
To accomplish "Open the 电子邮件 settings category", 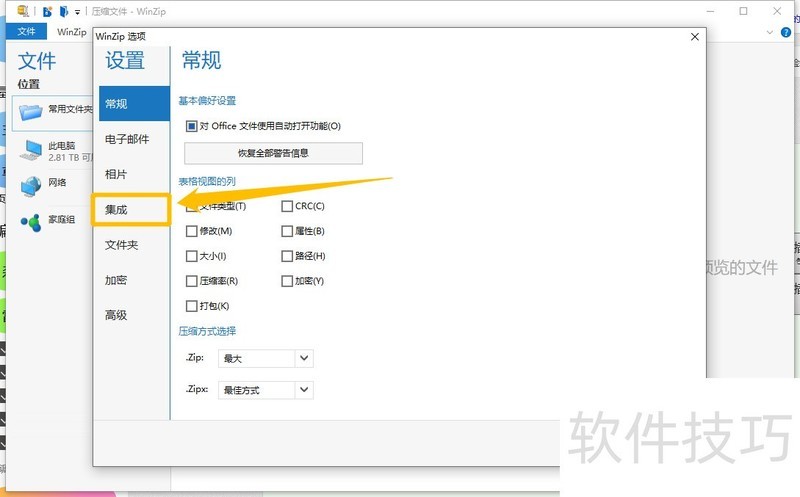I will pyautogui.click(x=127, y=139).
